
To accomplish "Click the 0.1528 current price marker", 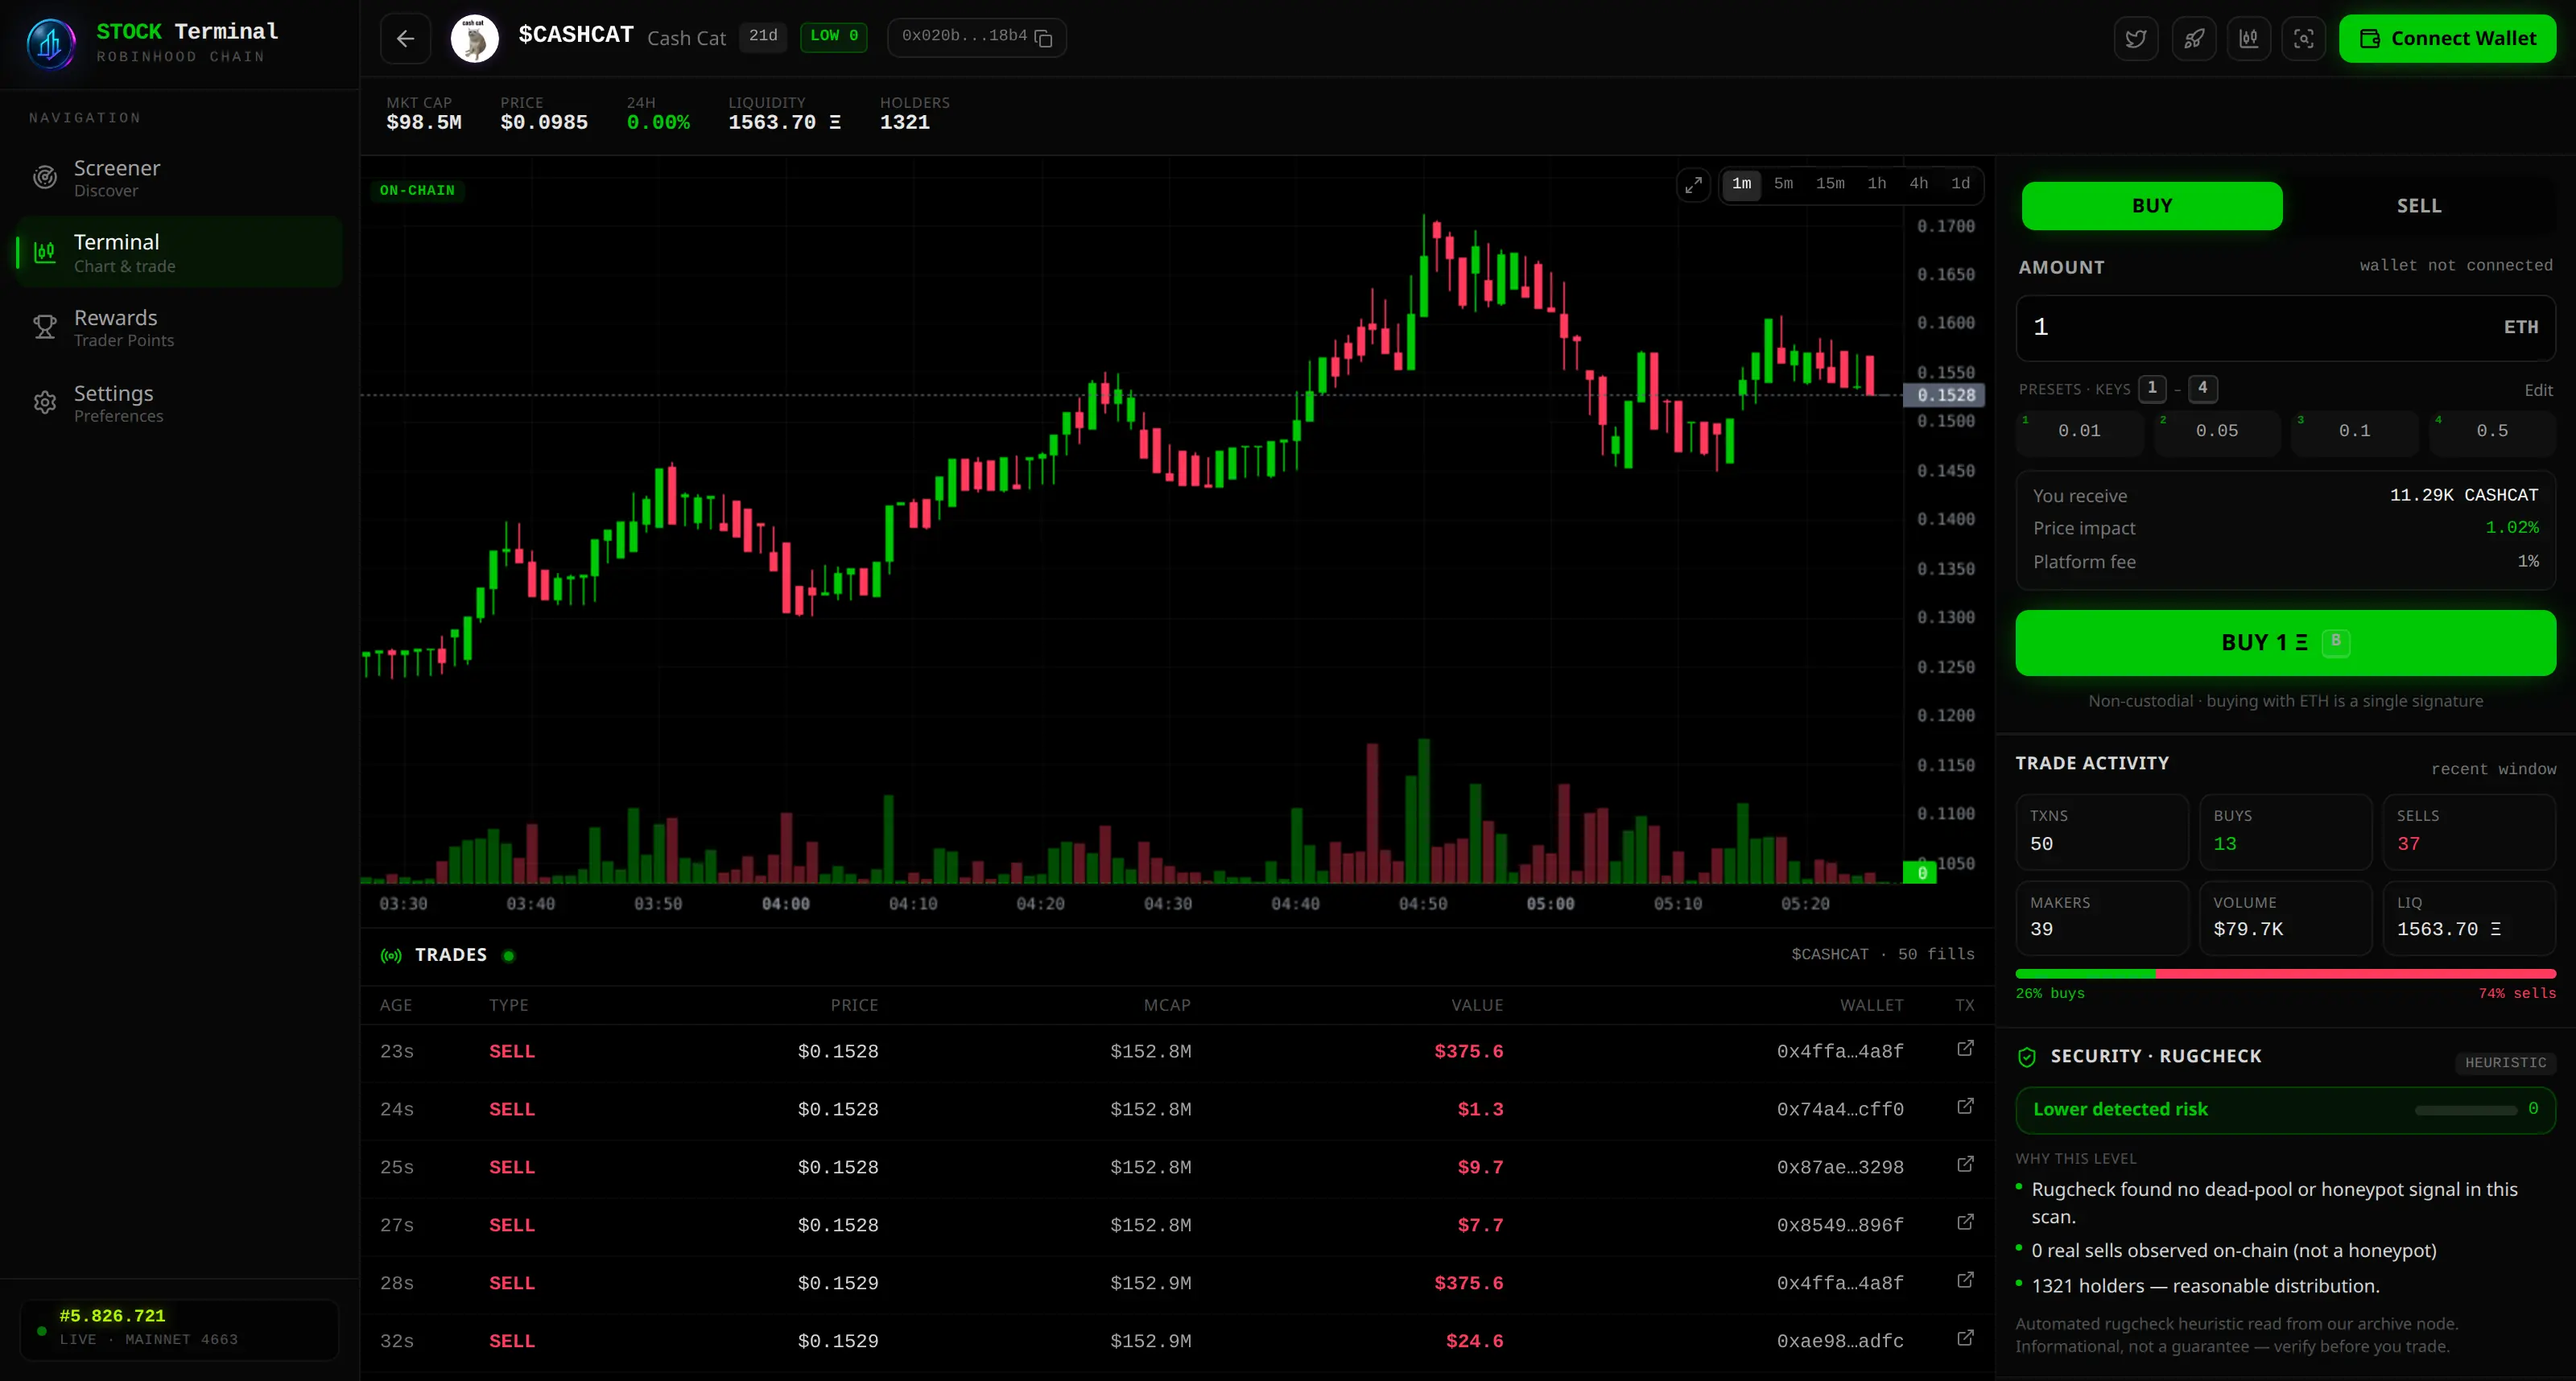I will 1945,395.
